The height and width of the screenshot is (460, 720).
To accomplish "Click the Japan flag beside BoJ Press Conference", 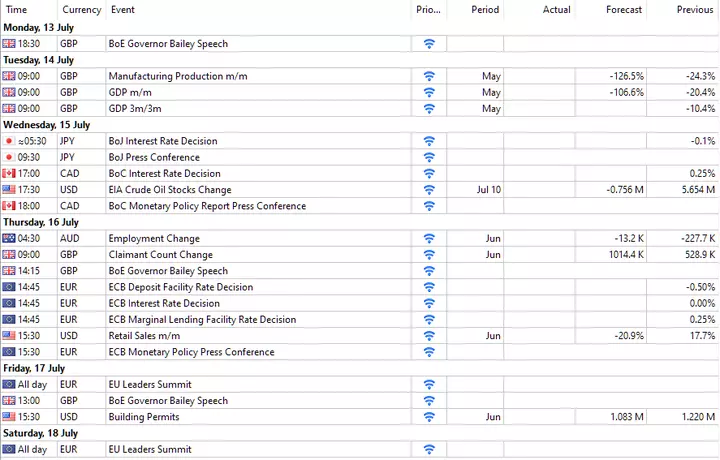I will 9,157.
